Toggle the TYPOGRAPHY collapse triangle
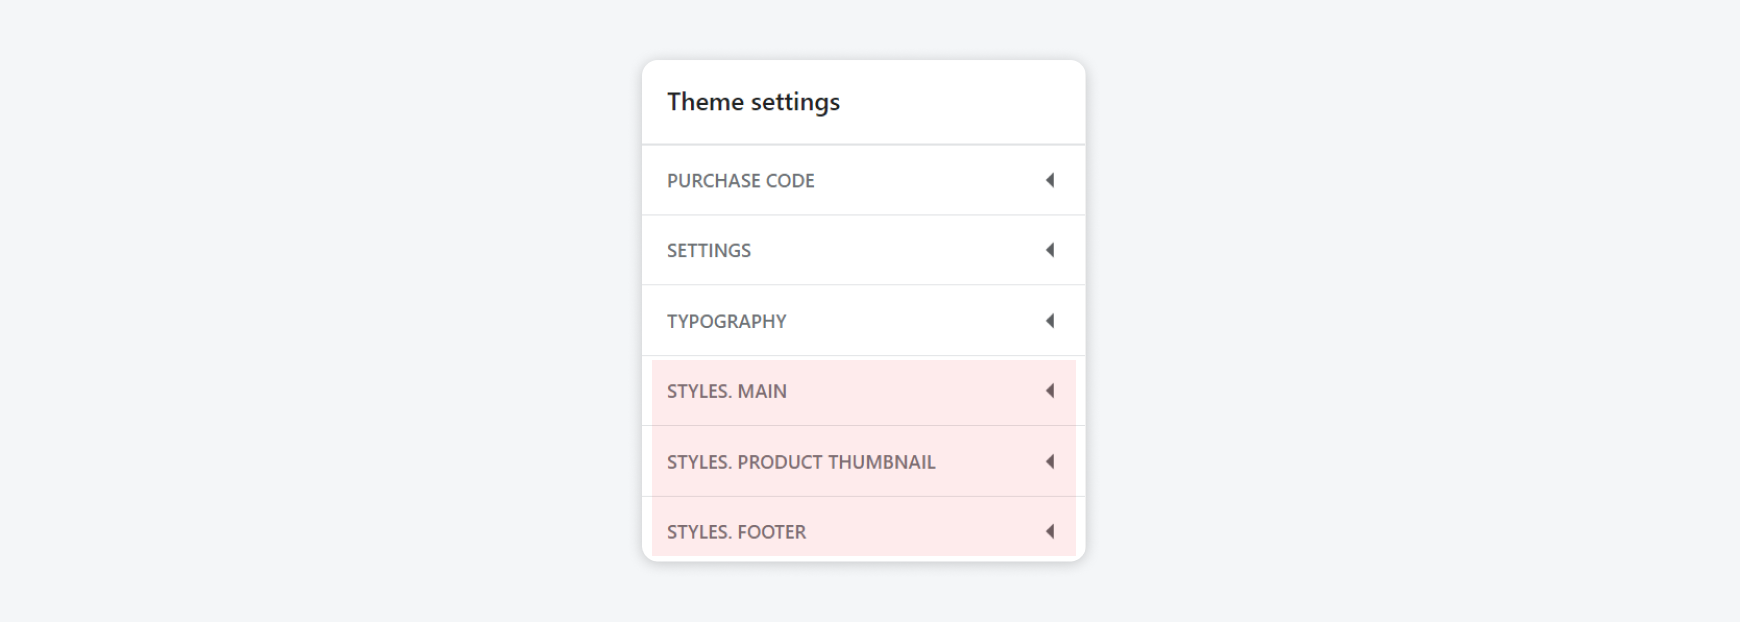The height and width of the screenshot is (622, 1740). click(1050, 321)
